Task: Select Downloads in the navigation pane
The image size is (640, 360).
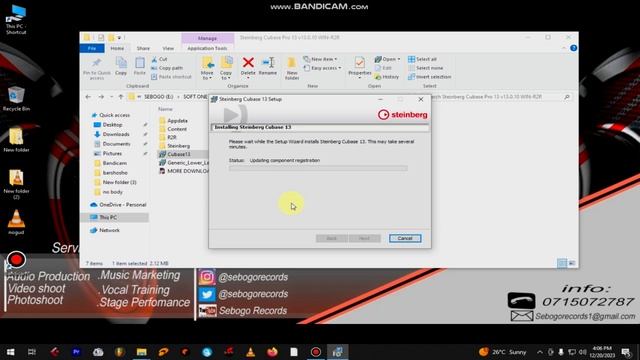Action: tap(116, 134)
